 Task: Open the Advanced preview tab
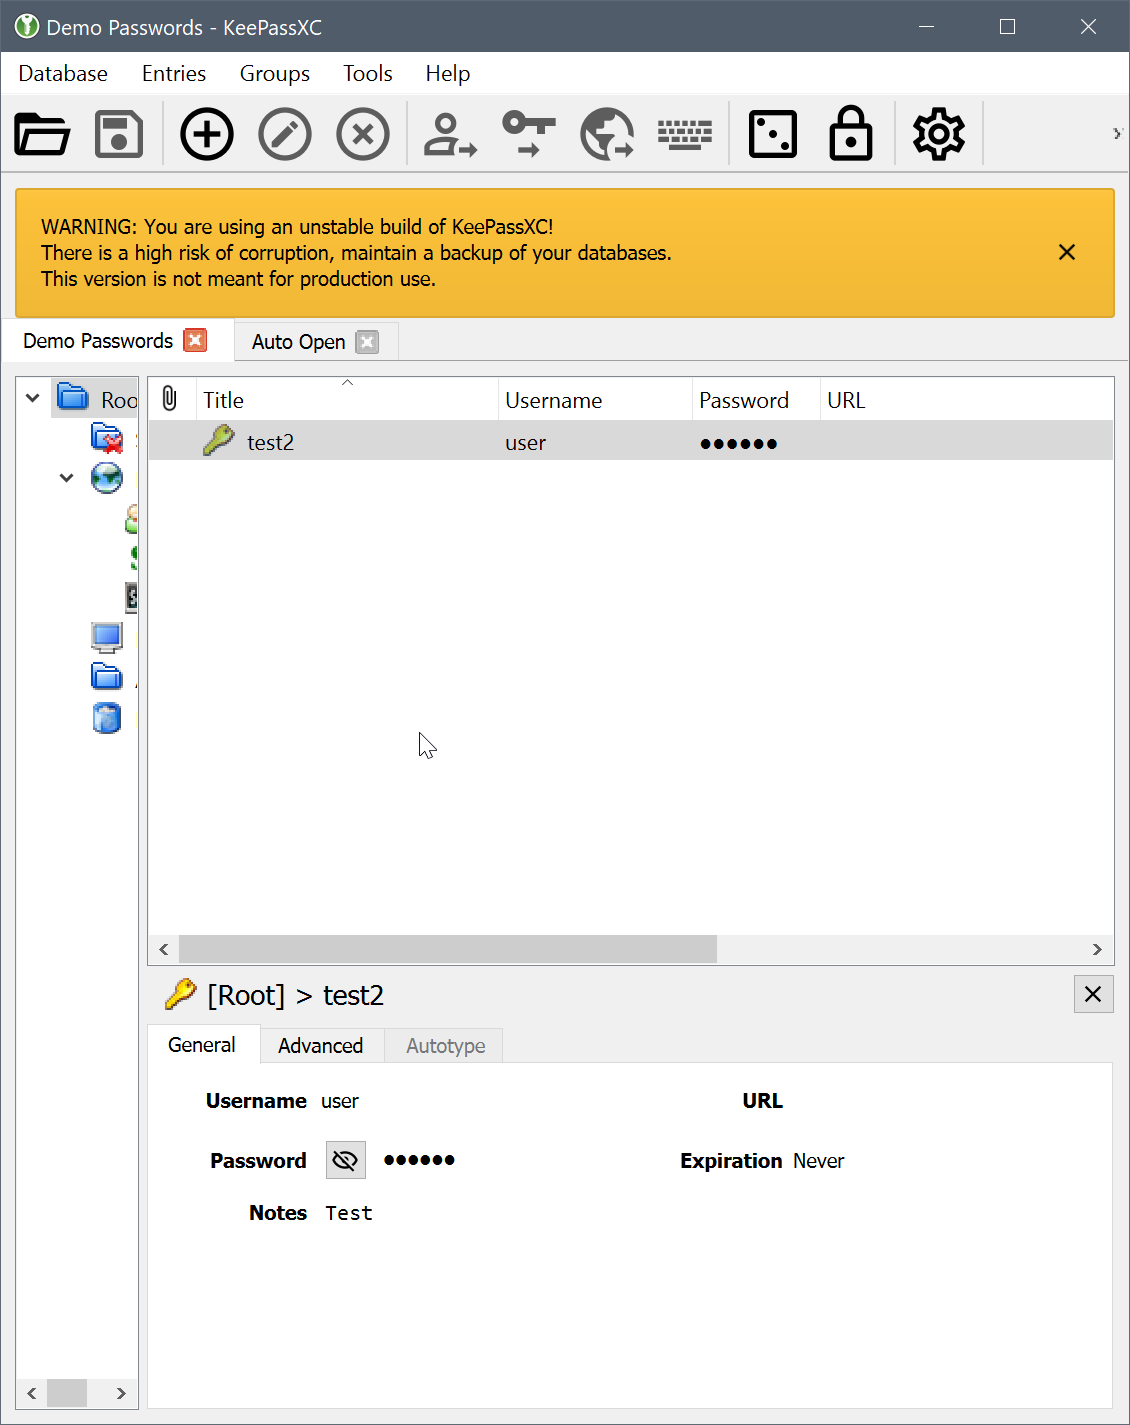click(x=321, y=1046)
